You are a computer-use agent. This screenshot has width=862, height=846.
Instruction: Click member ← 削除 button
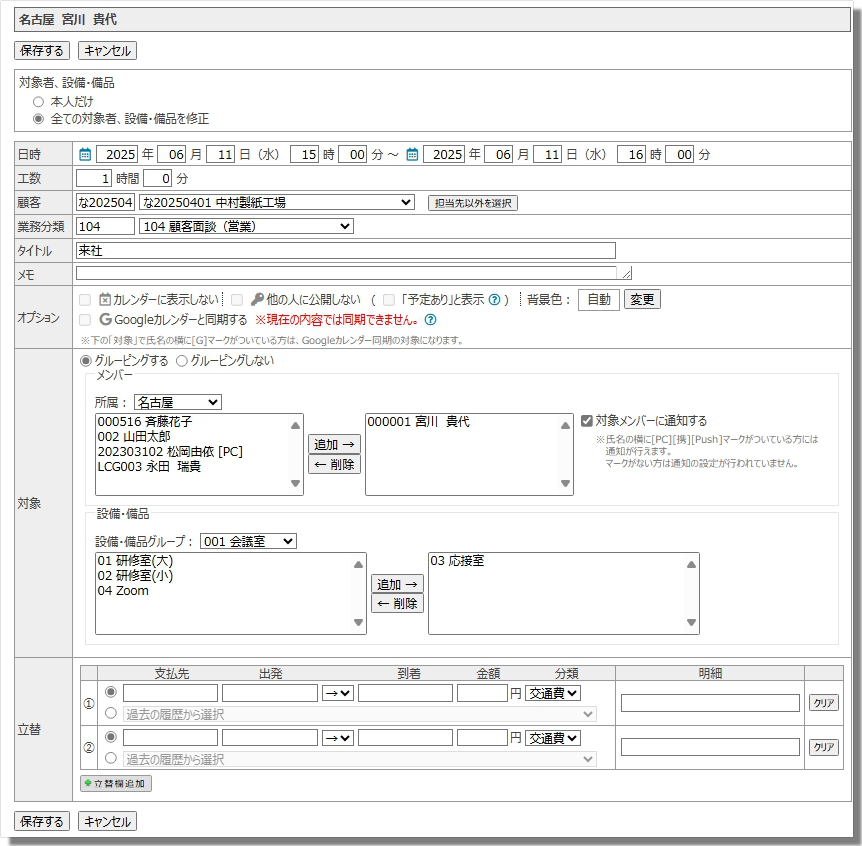(334, 465)
